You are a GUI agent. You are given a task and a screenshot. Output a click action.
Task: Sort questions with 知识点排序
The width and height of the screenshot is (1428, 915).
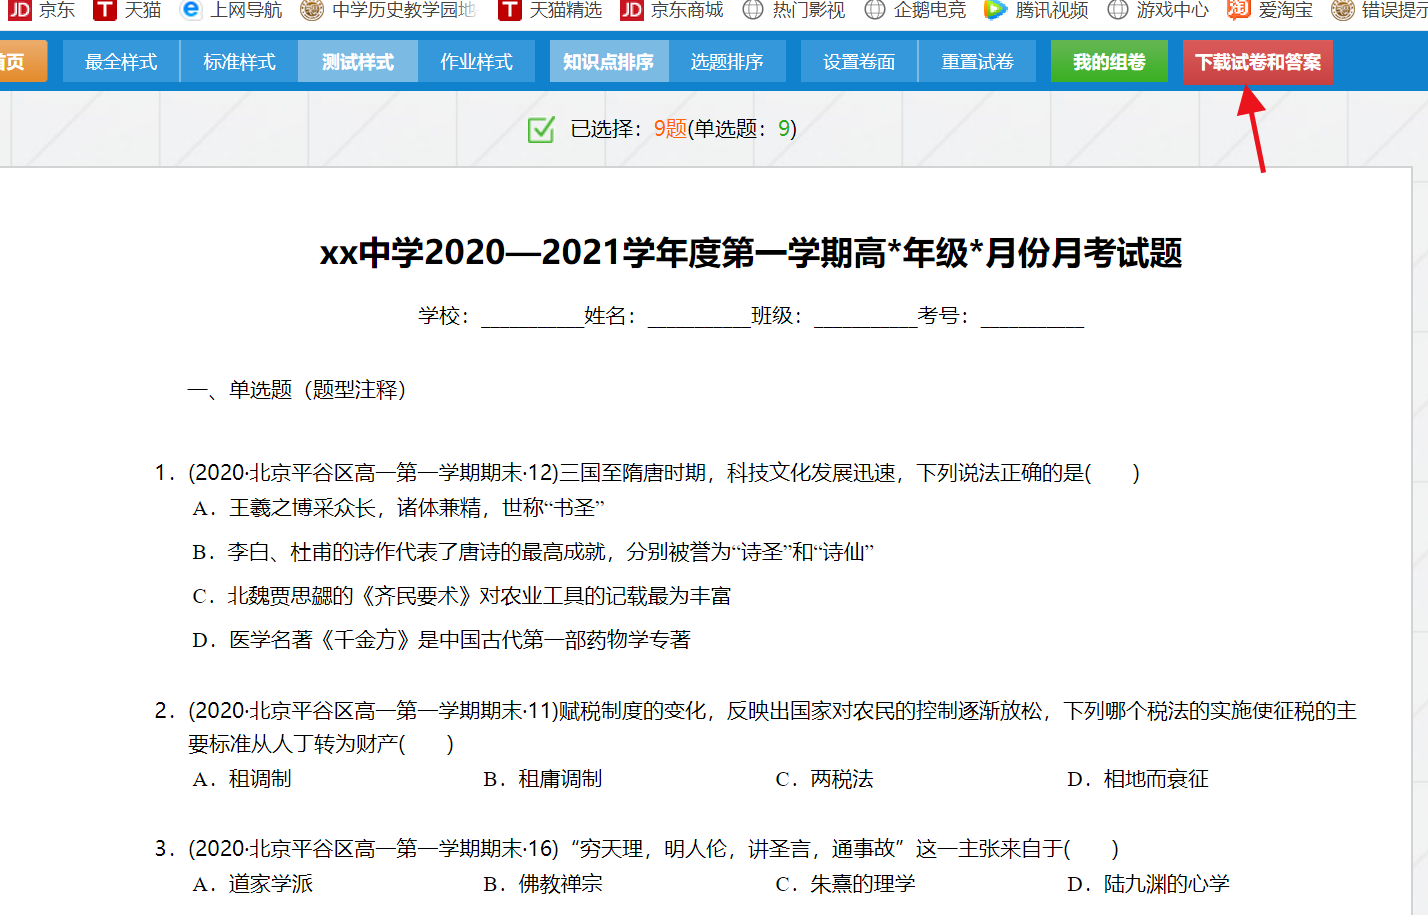pos(608,62)
